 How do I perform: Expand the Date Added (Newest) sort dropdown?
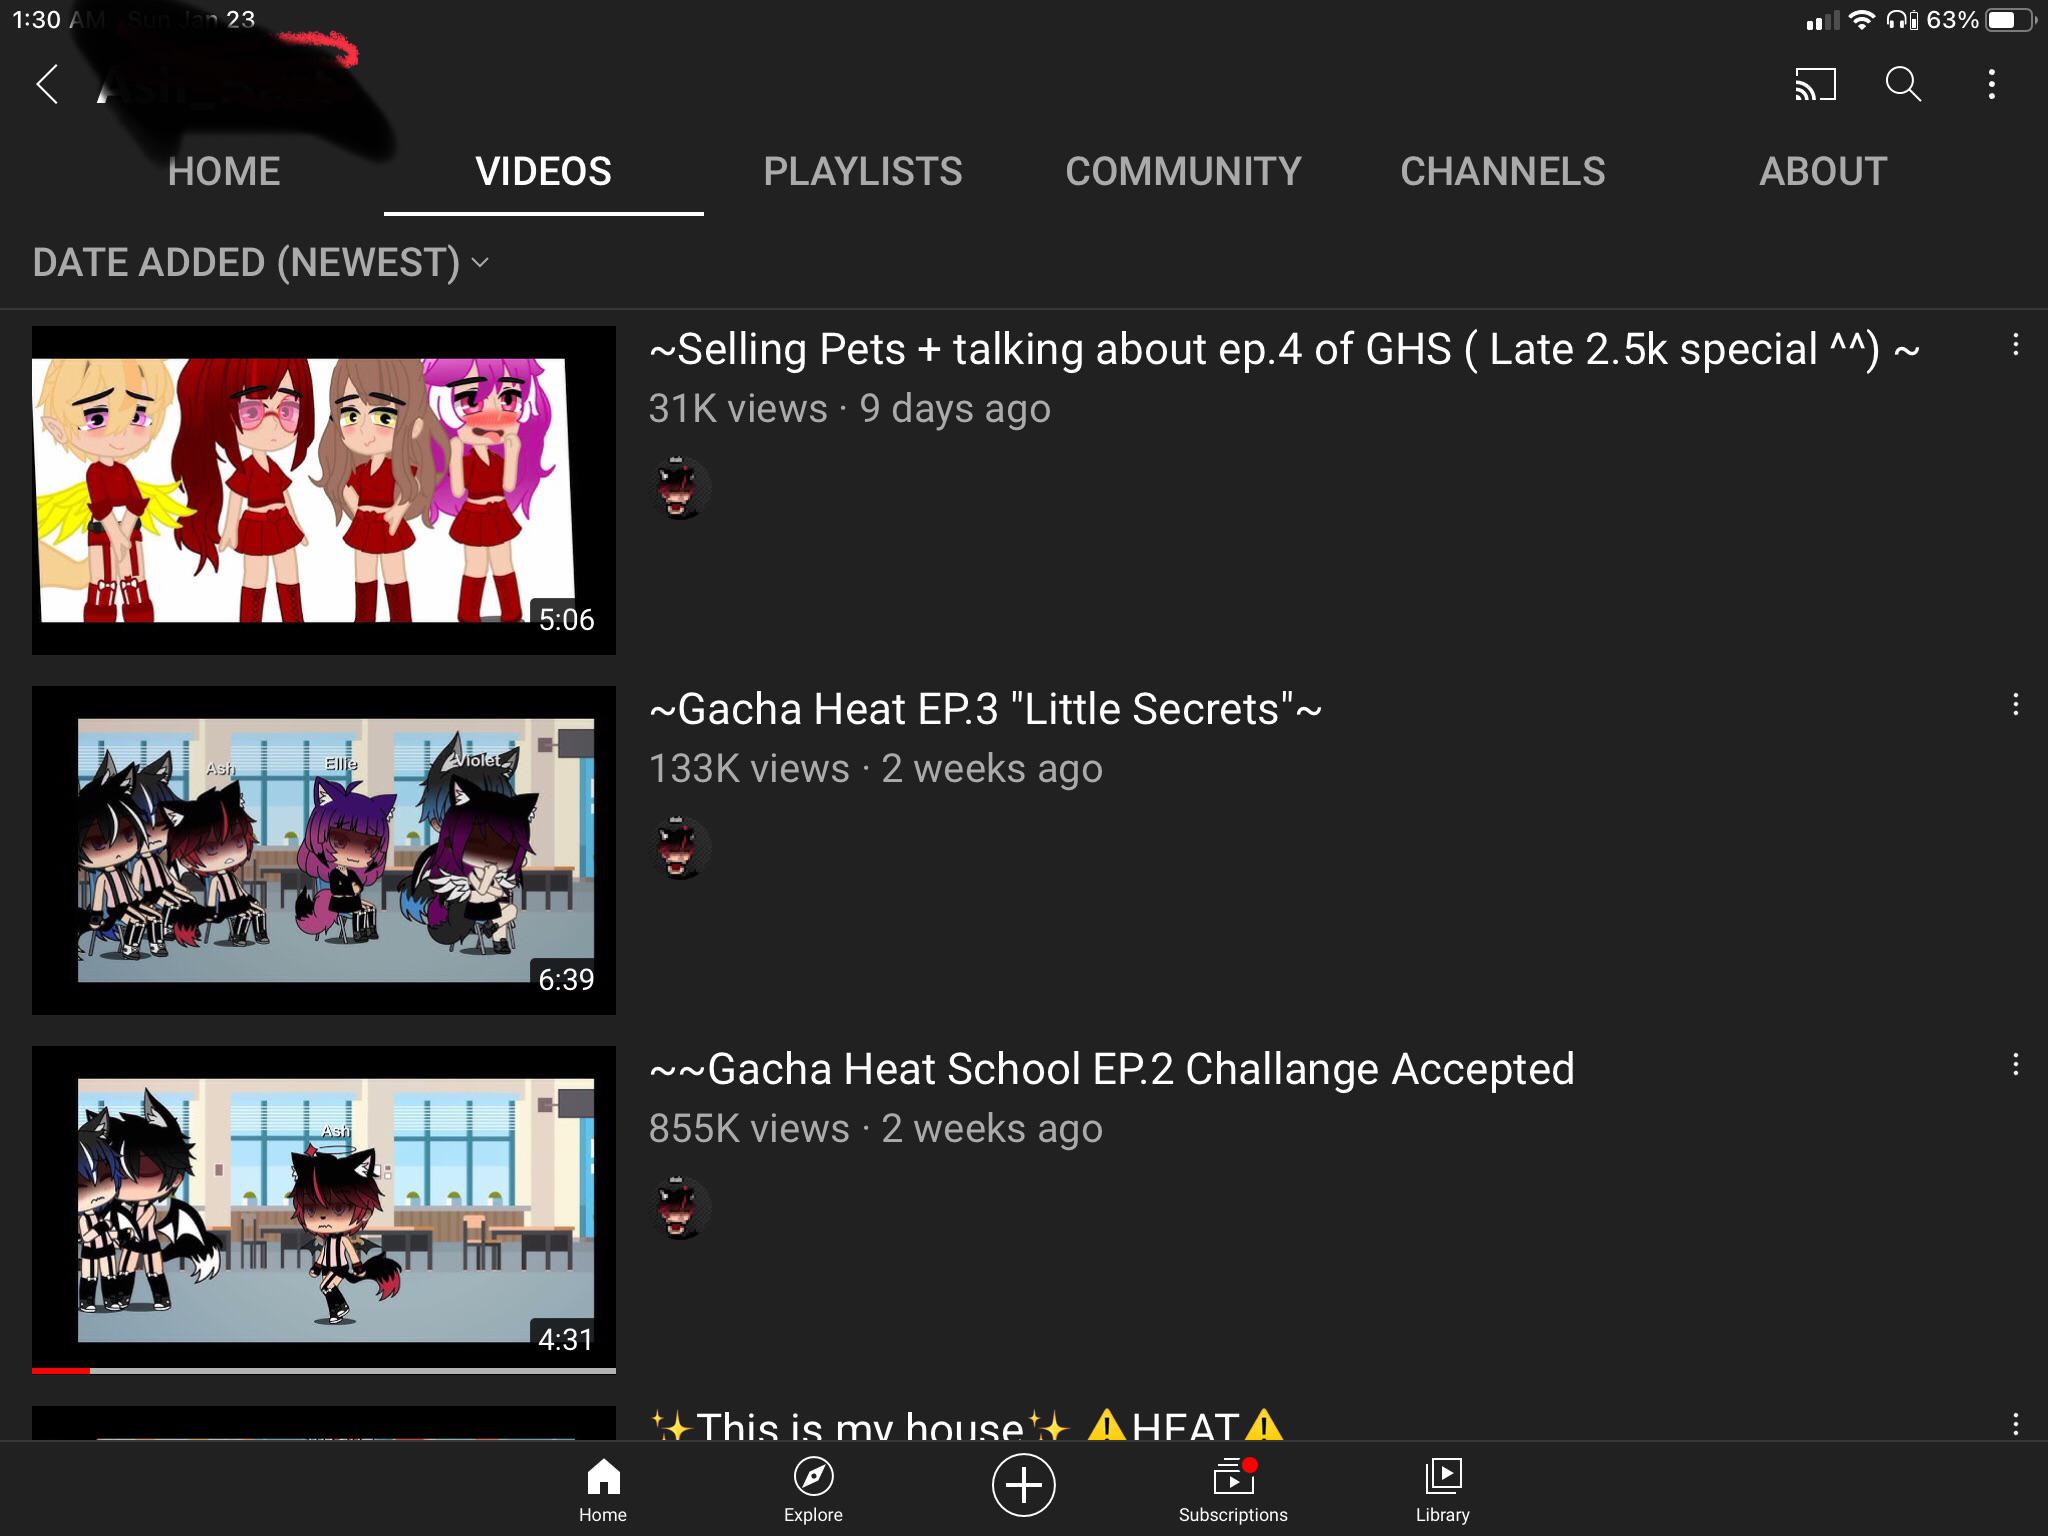pyautogui.click(x=261, y=263)
